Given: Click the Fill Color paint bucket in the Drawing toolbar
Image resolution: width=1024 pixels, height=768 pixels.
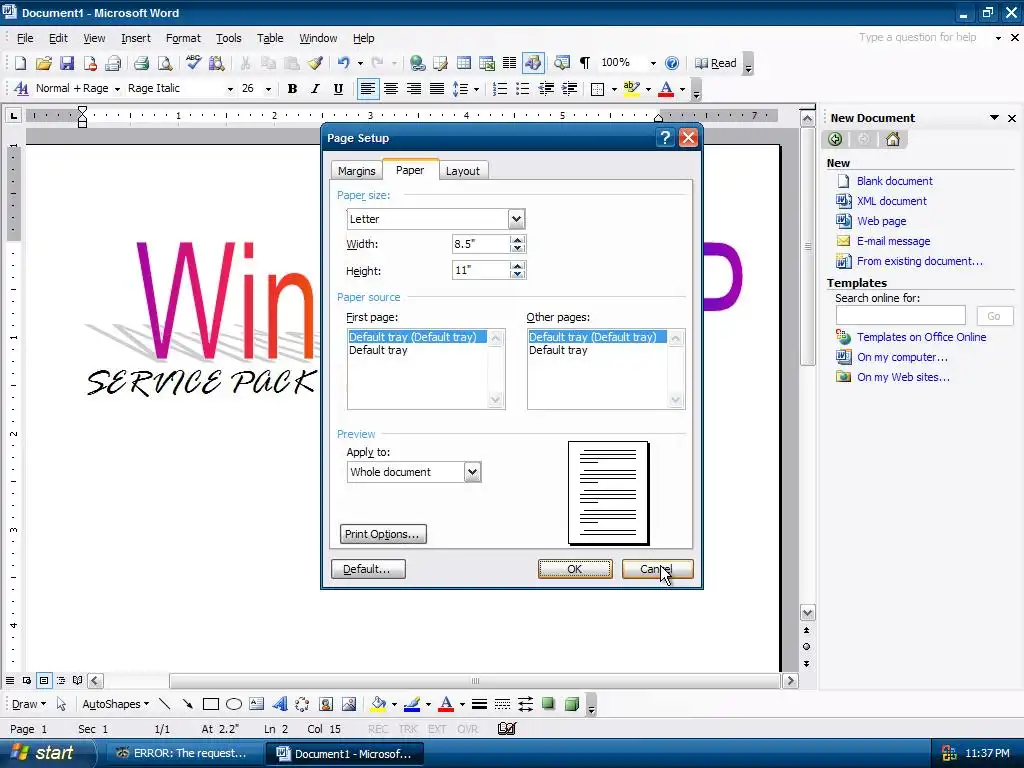Looking at the screenshot, I should (x=378, y=704).
